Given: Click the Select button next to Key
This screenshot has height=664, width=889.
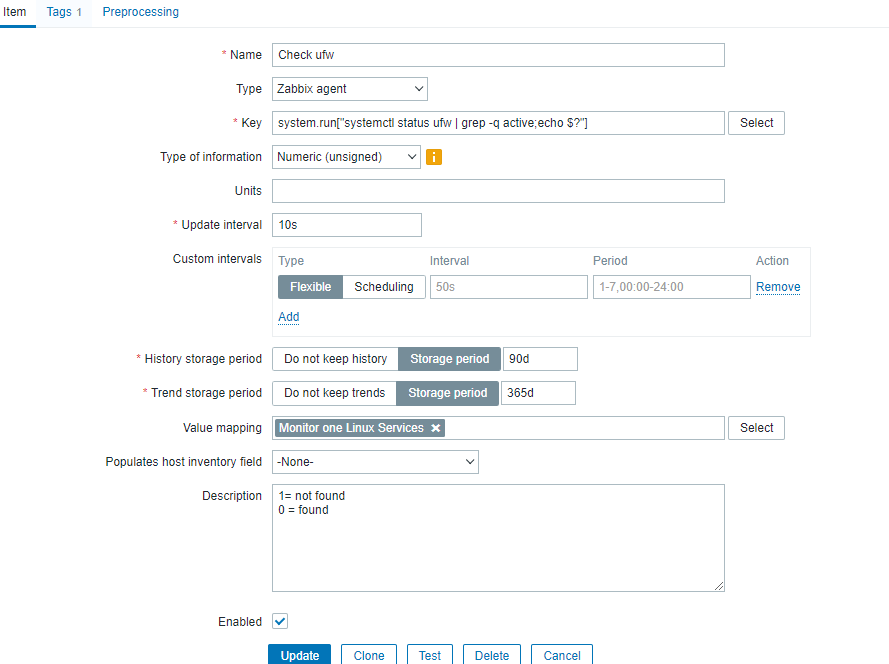Looking at the screenshot, I should (755, 123).
